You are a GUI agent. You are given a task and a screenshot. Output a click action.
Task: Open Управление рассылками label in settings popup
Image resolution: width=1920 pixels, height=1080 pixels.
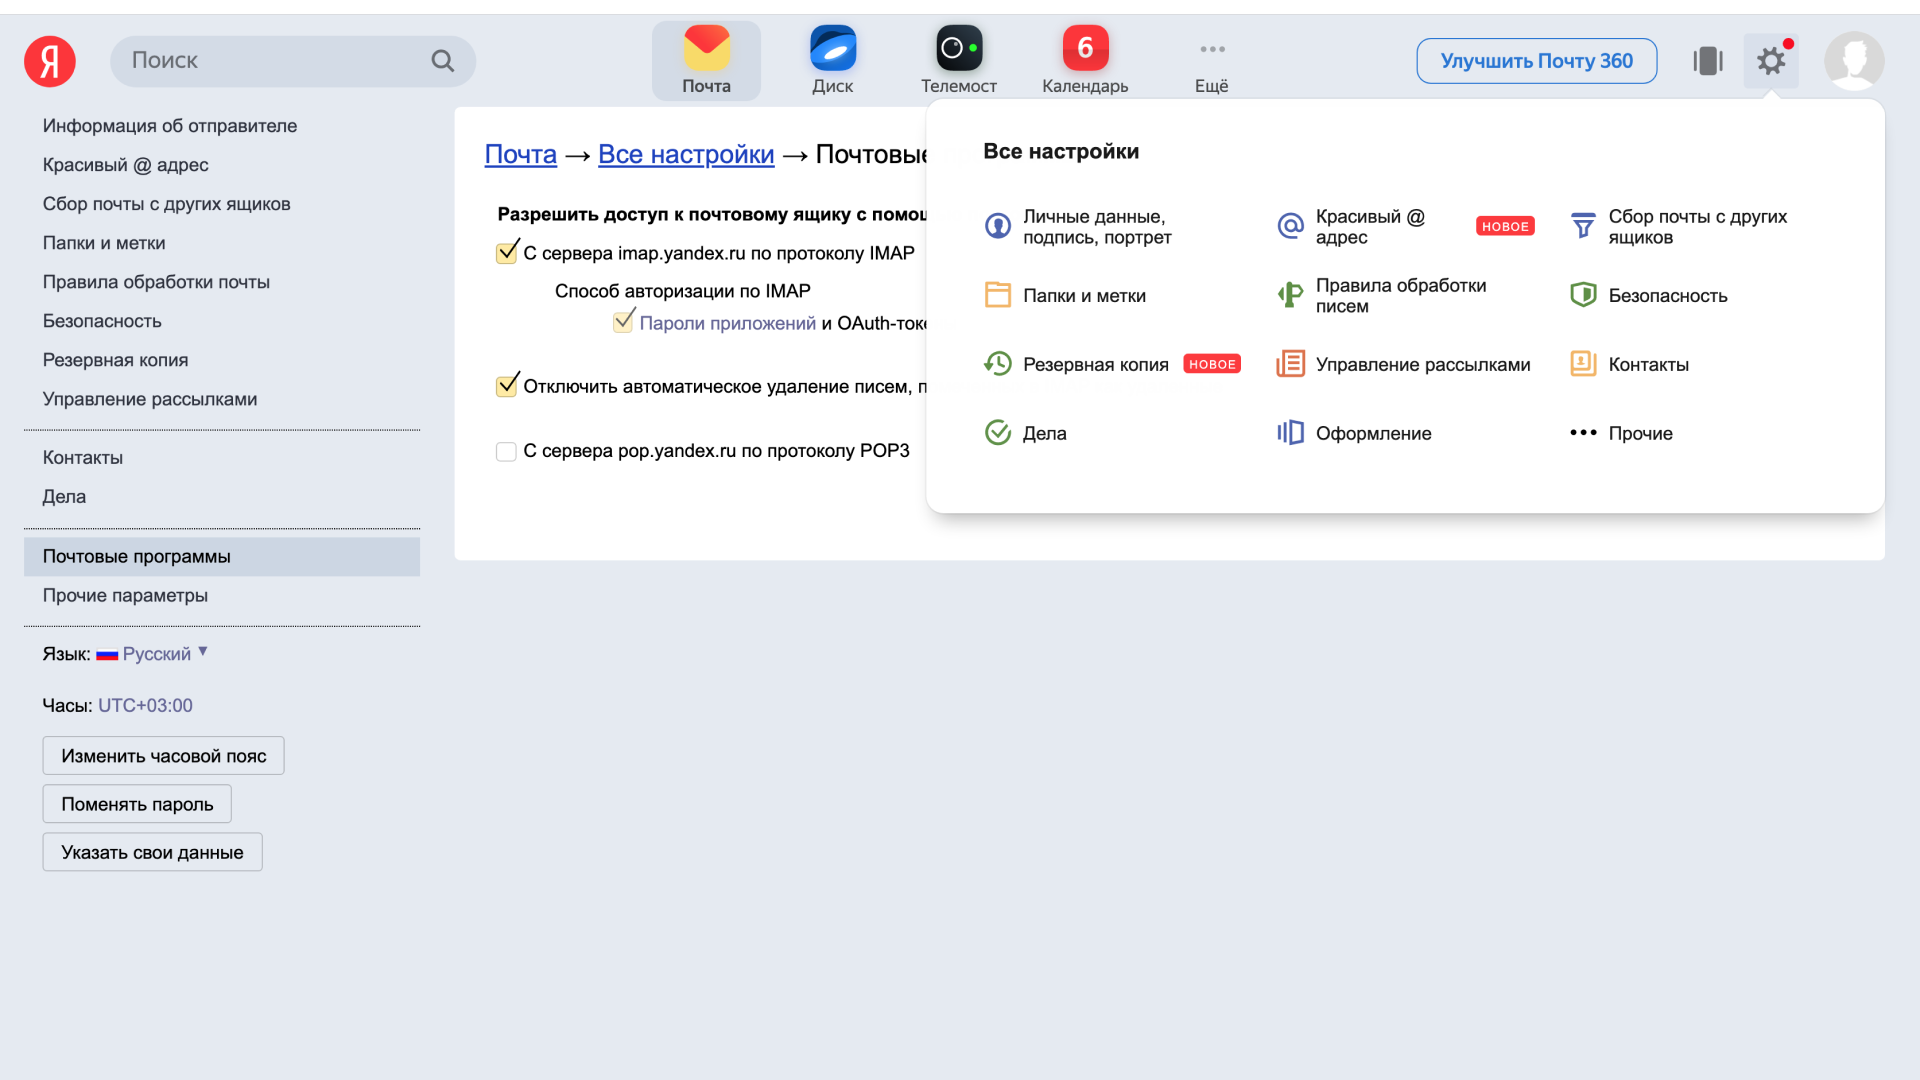tap(1423, 365)
